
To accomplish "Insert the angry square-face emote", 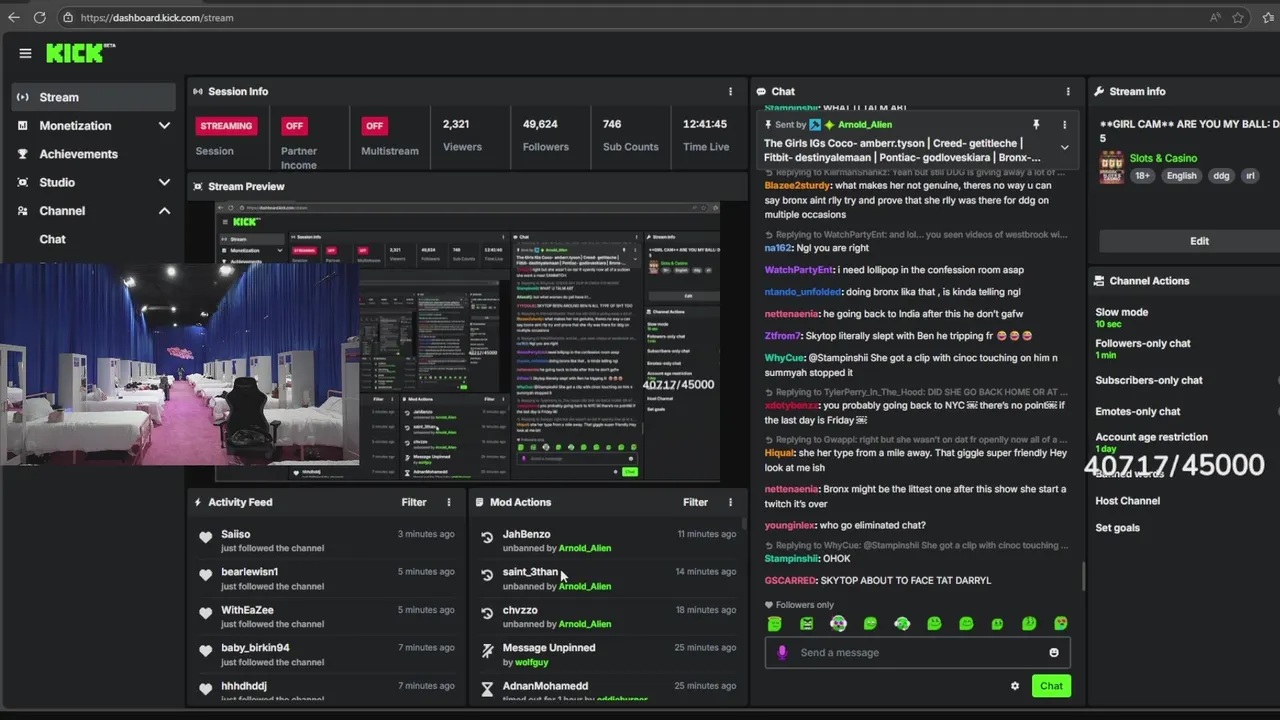I will [806, 624].
